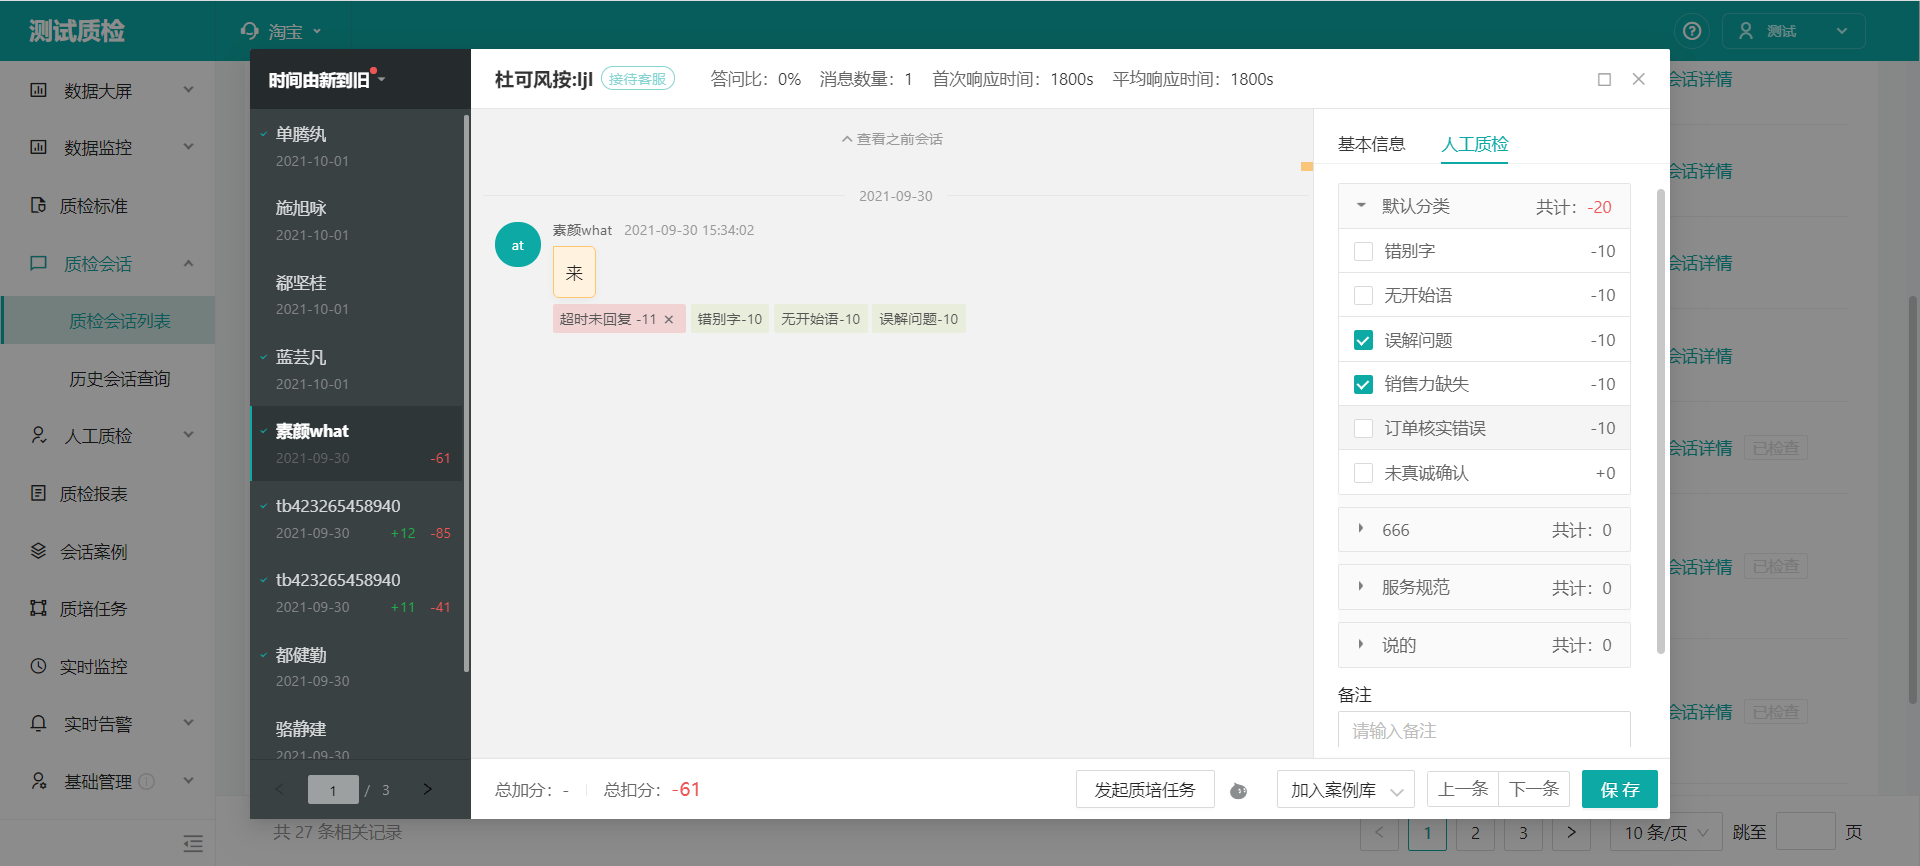Click previous page arrow in bottom pagination
Screen dimensions: 1920x866
coord(1379,832)
